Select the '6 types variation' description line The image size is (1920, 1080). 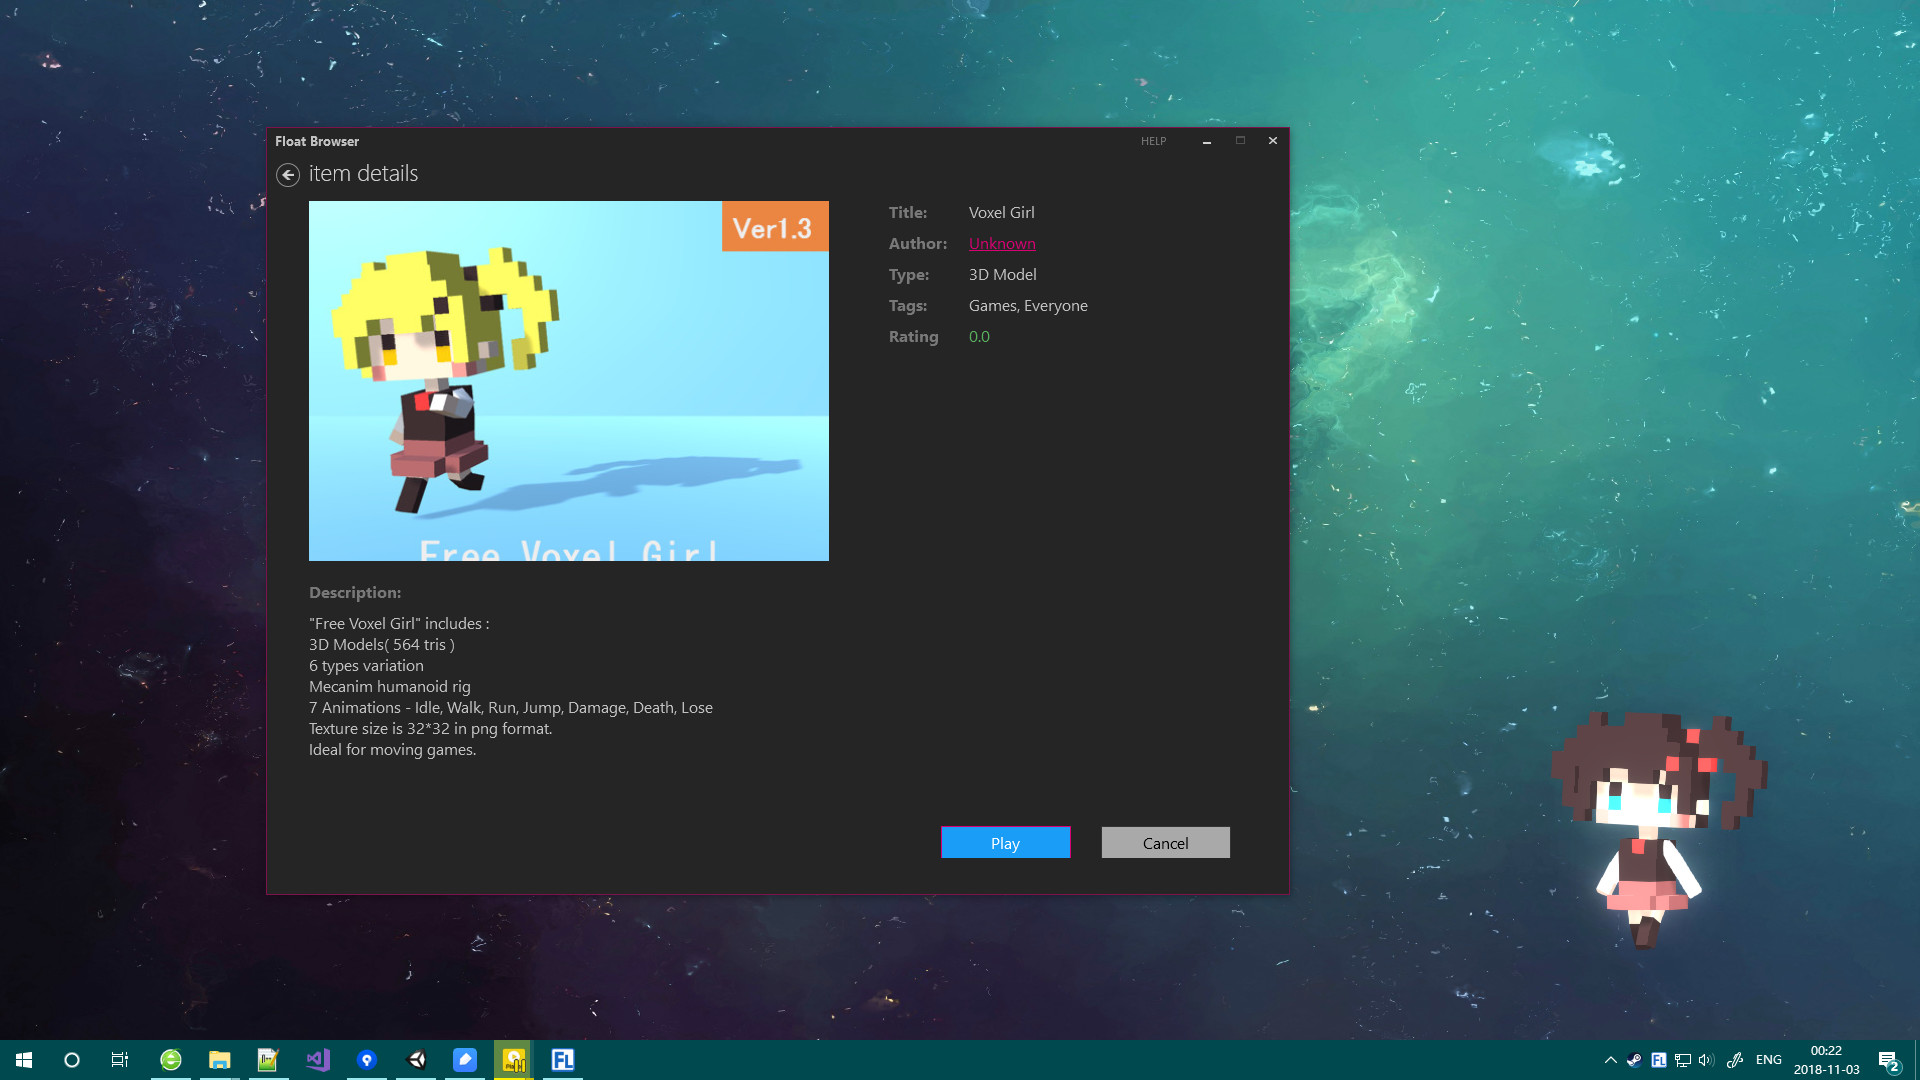pos(366,665)
